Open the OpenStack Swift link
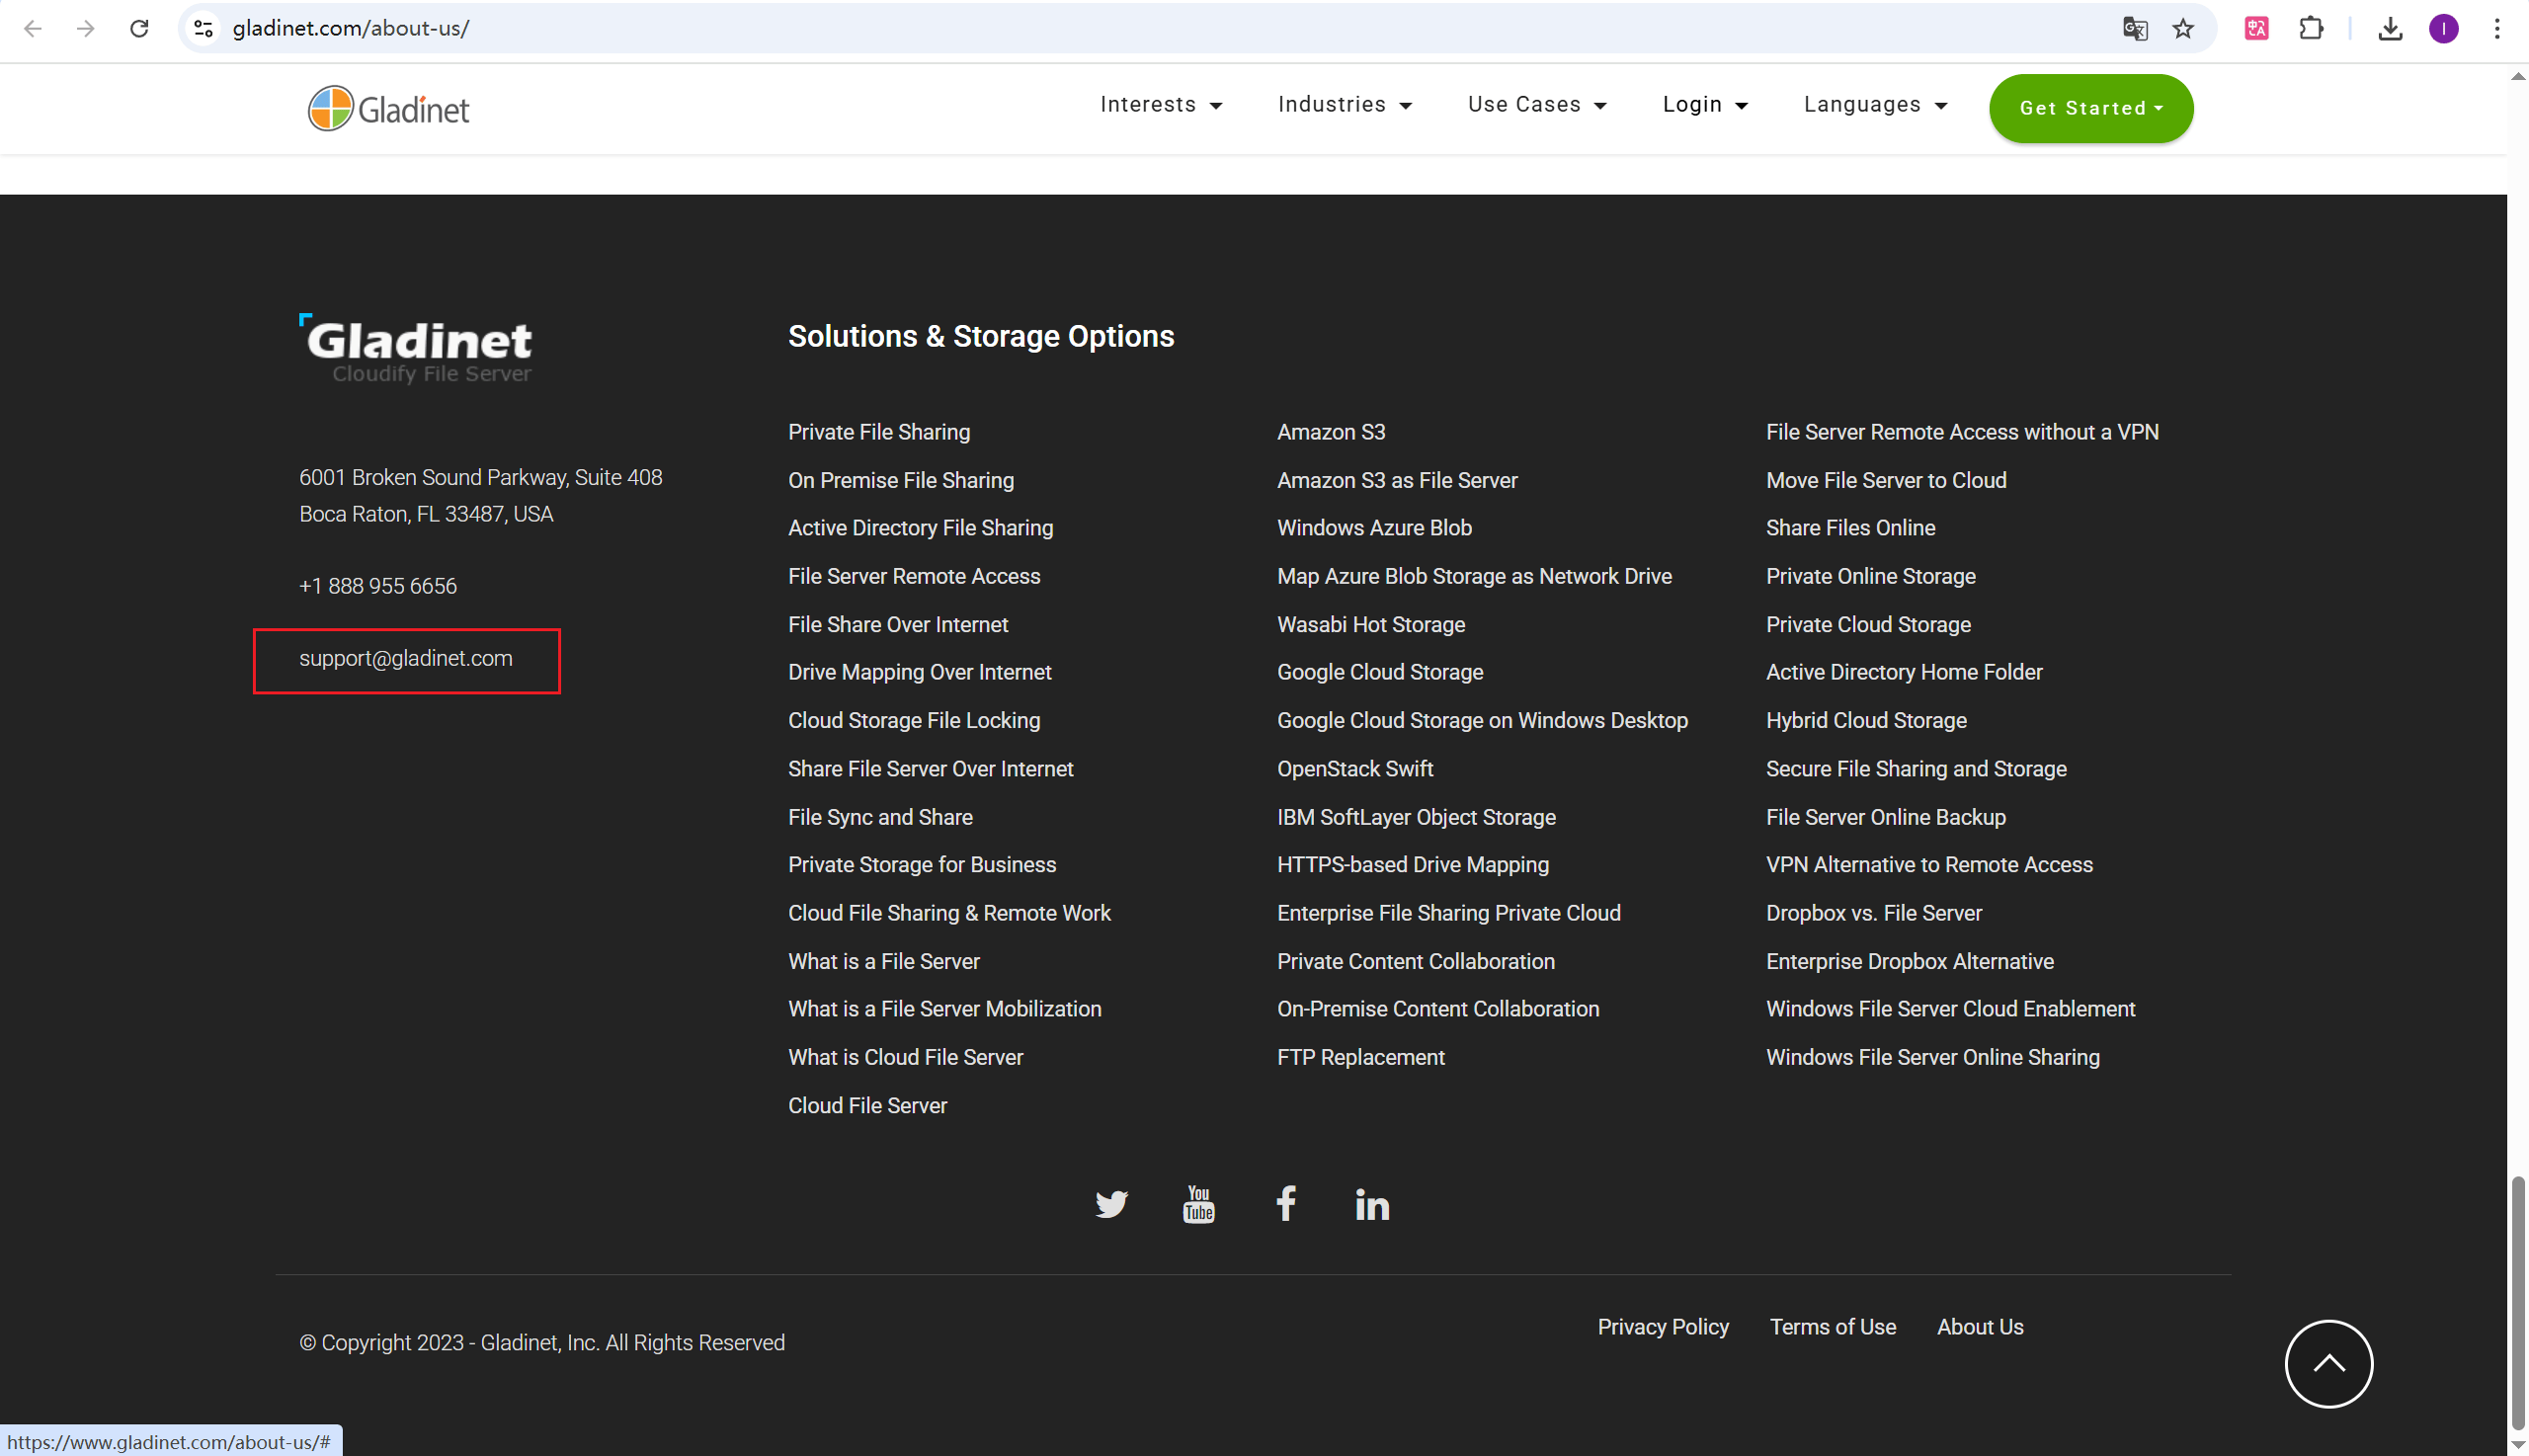Viewport: 2529px width, 1456px height. pos(1355,769)
